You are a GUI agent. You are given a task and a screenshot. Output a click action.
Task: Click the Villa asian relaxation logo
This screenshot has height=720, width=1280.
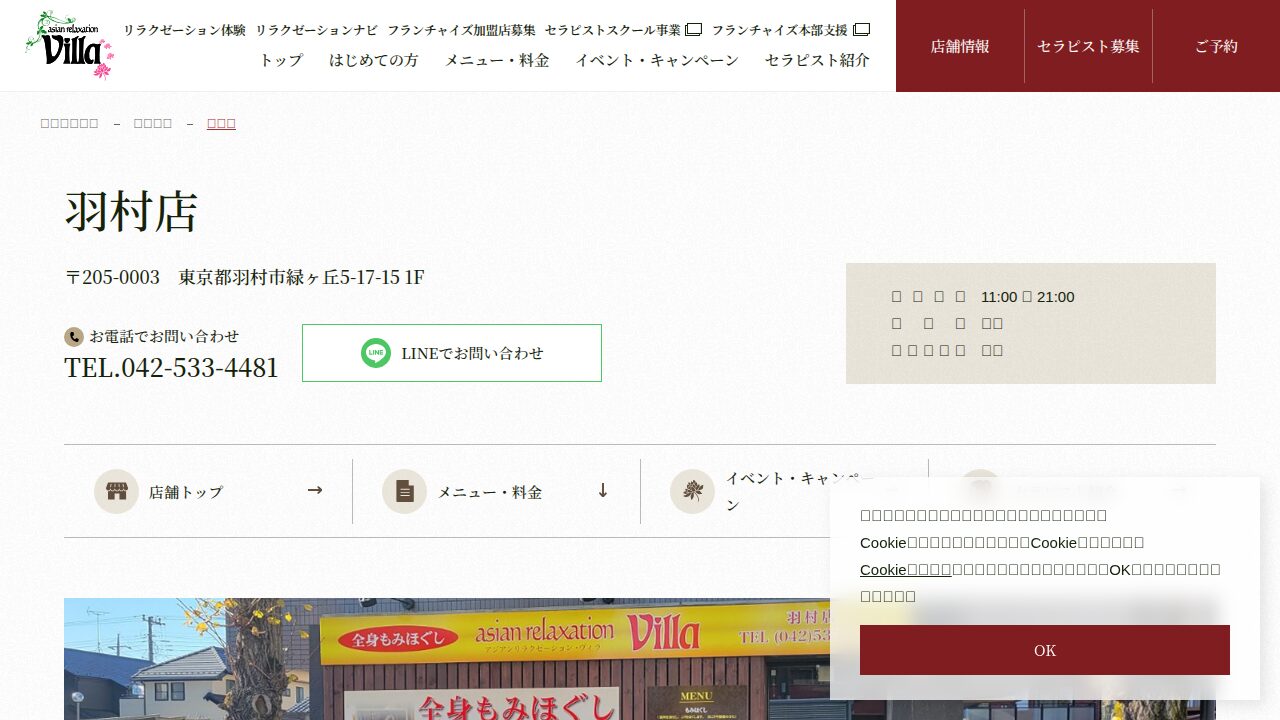click(69, 45)
